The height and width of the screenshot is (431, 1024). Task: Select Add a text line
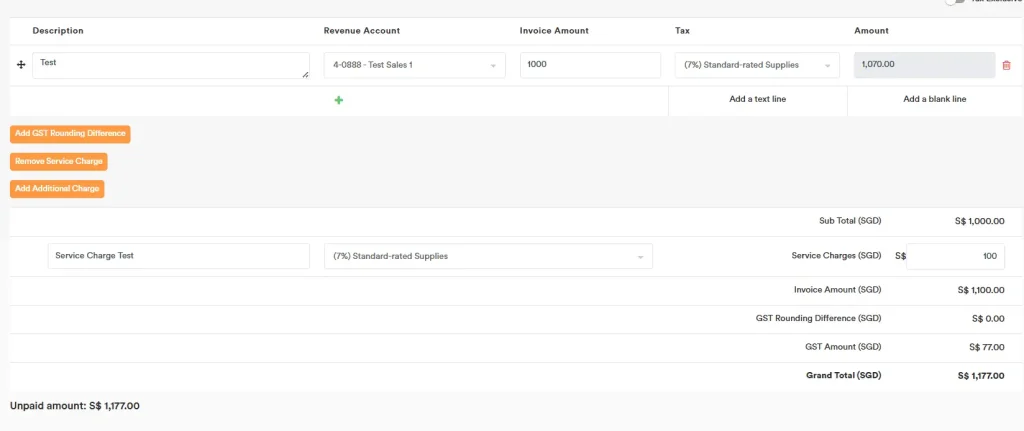(x=757, y=99)
